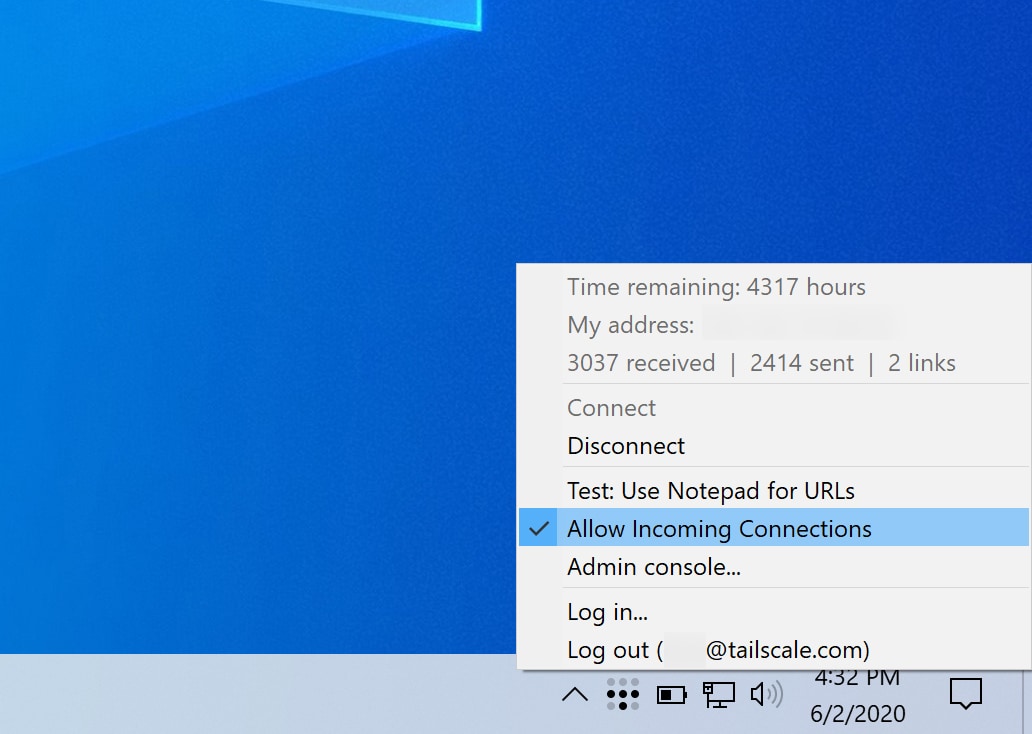The width and height of the screenshot is (1032, 734).
Task: Open the network connection tray icon
Action: coord(718,694)
